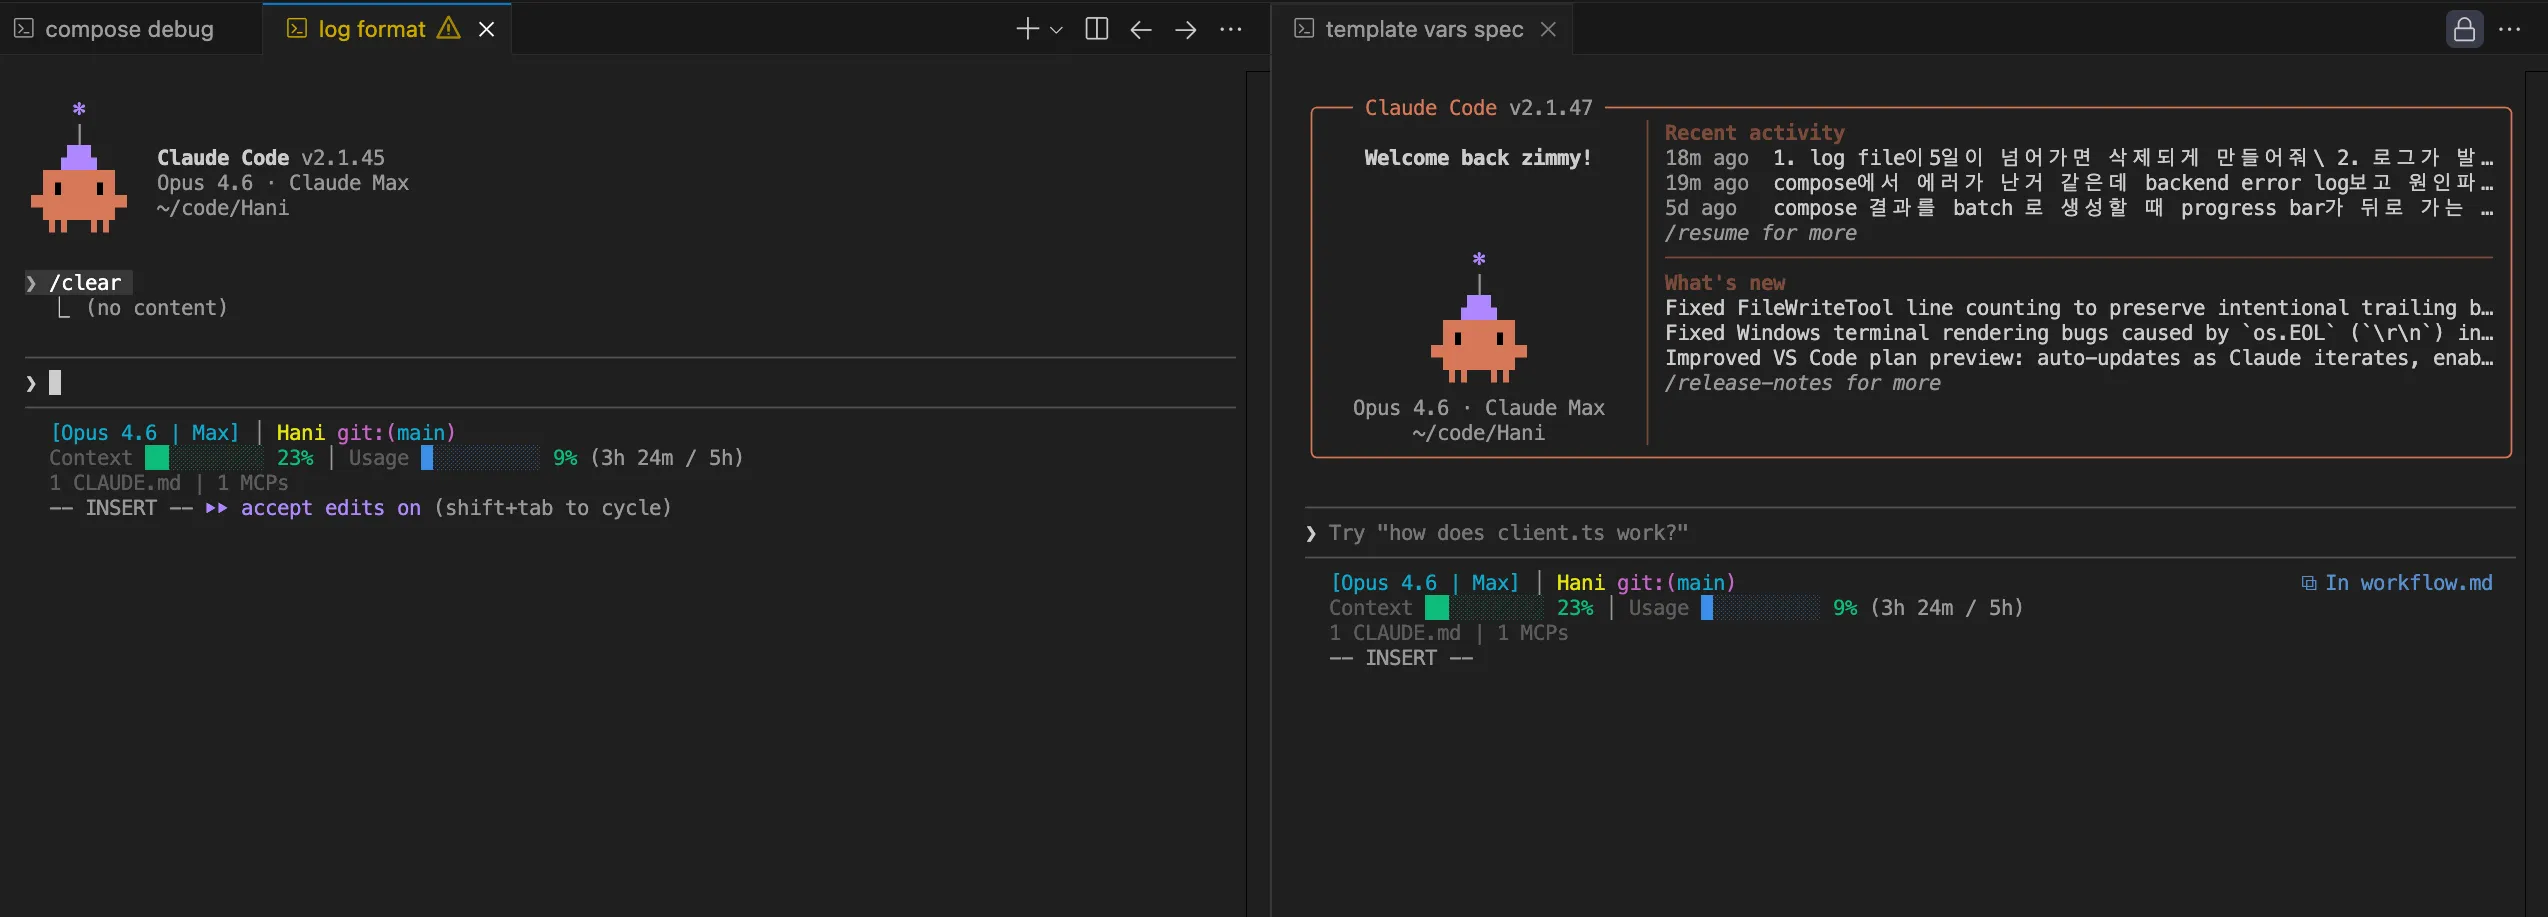
Task: Close the log format tab
Action: click(x=487, y=29)
